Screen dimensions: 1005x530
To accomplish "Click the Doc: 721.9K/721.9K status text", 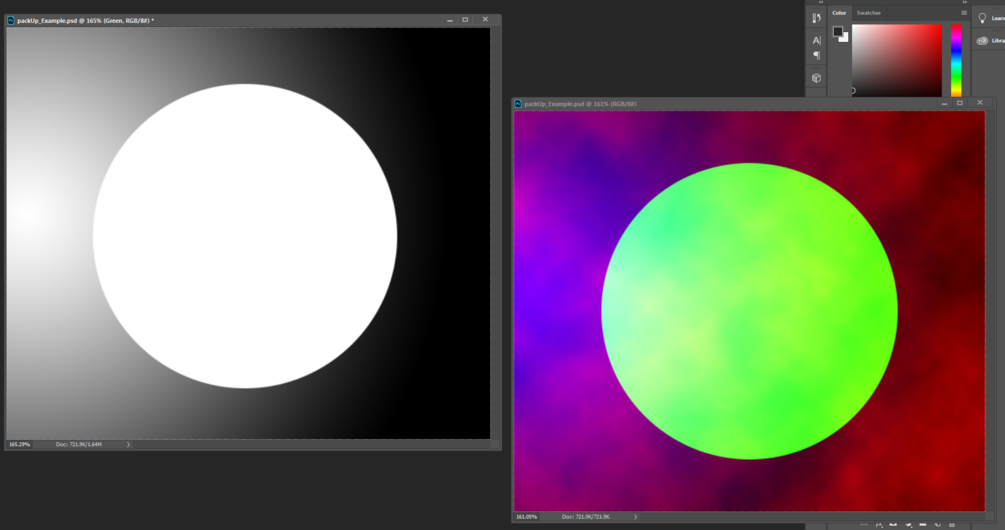I will pos(586,517).
